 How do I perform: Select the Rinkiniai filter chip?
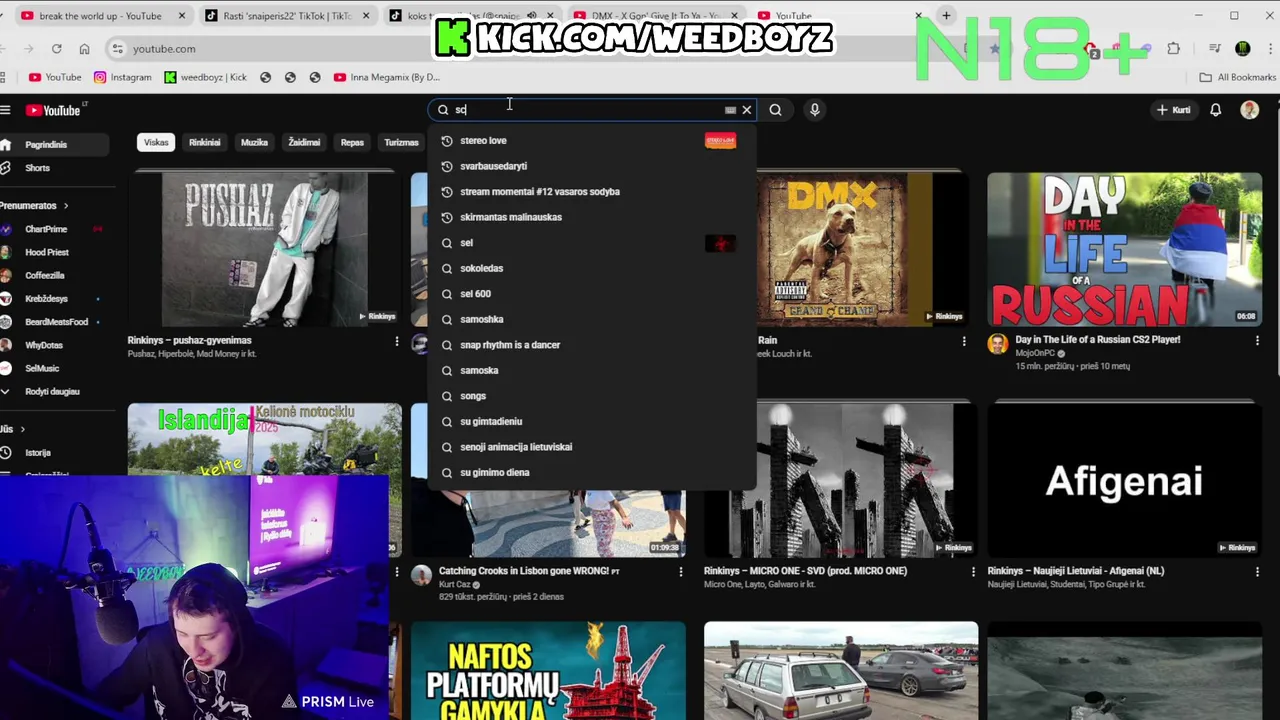pyautogui.click(x=205, y=143)
